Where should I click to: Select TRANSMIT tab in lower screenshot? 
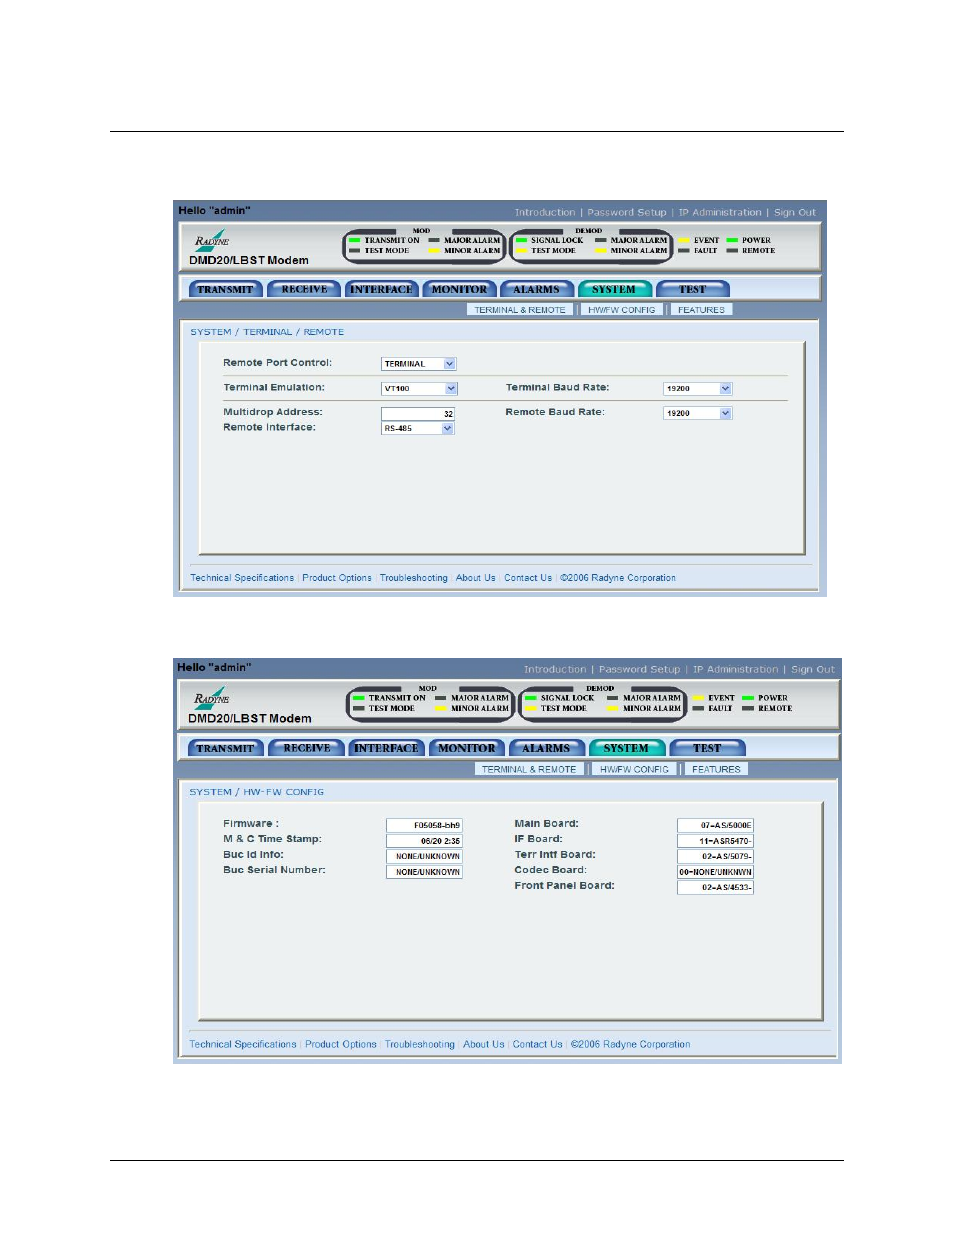[x=225, y=748]
